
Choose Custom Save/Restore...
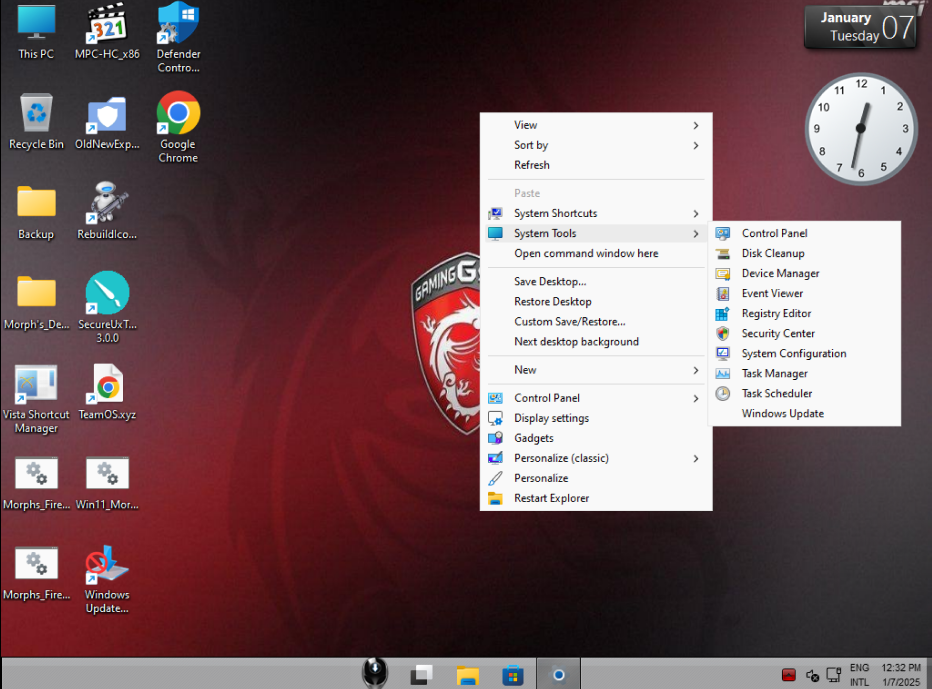point(596,322)
